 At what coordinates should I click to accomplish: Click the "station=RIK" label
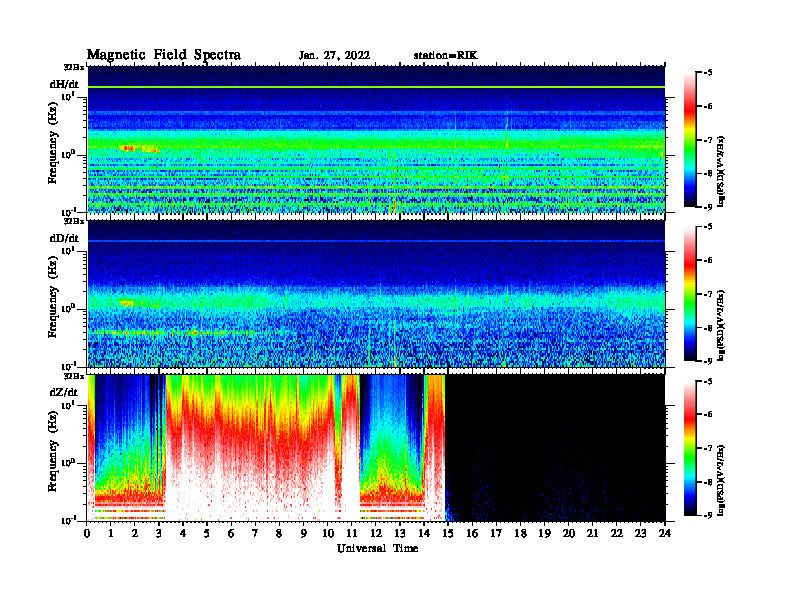(x=445, y=56)
